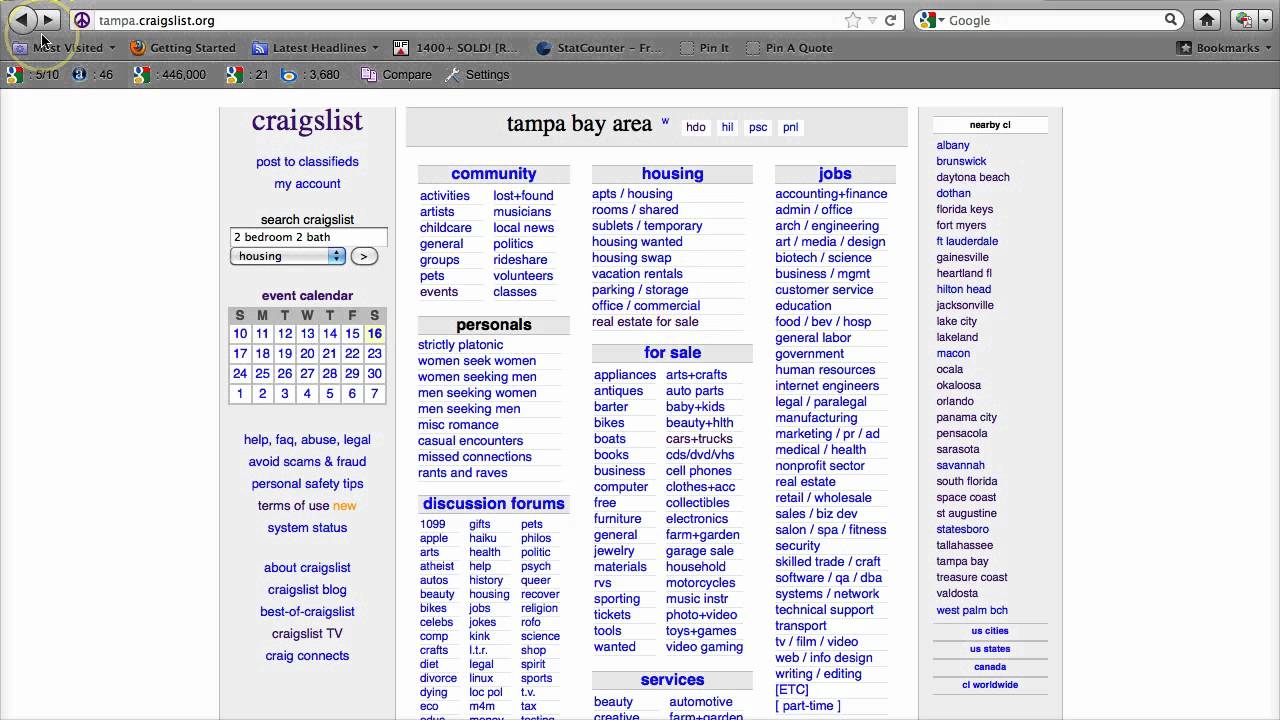Select the pnl subarea tab

coord(790,127)
